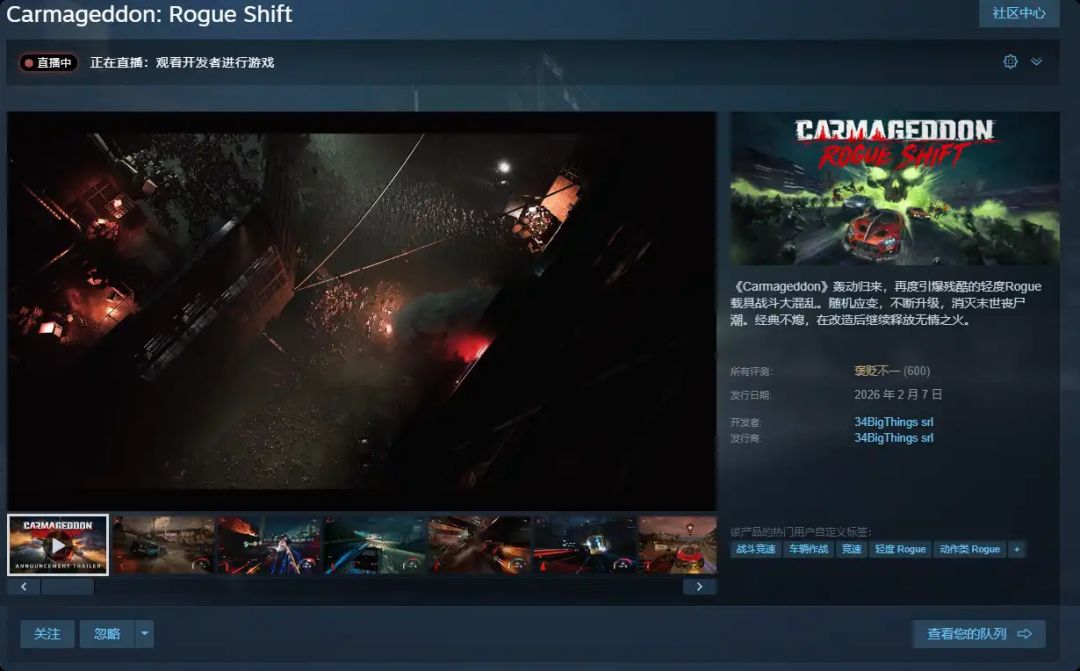
Task: Click the 褒贬不一 review summary
Action: 877,371
